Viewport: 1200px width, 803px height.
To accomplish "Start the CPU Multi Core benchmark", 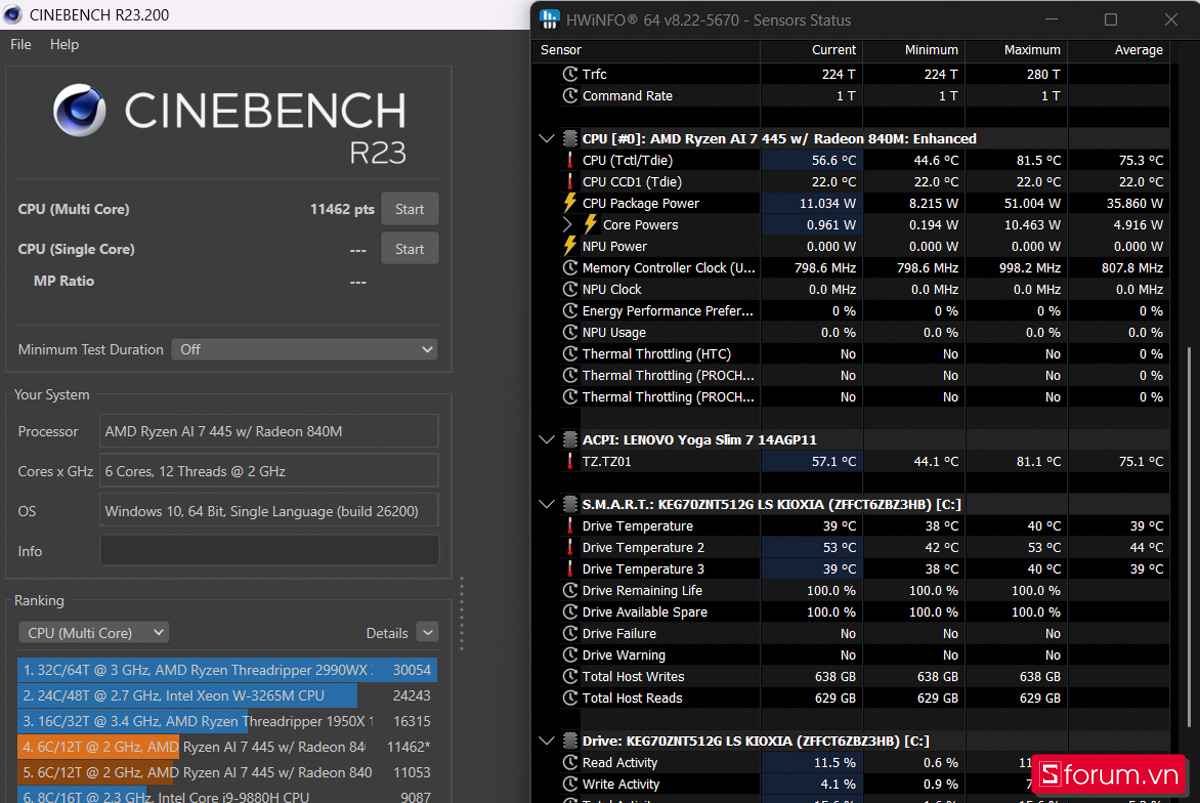I will pyautogui.click(x=410, y=209).
